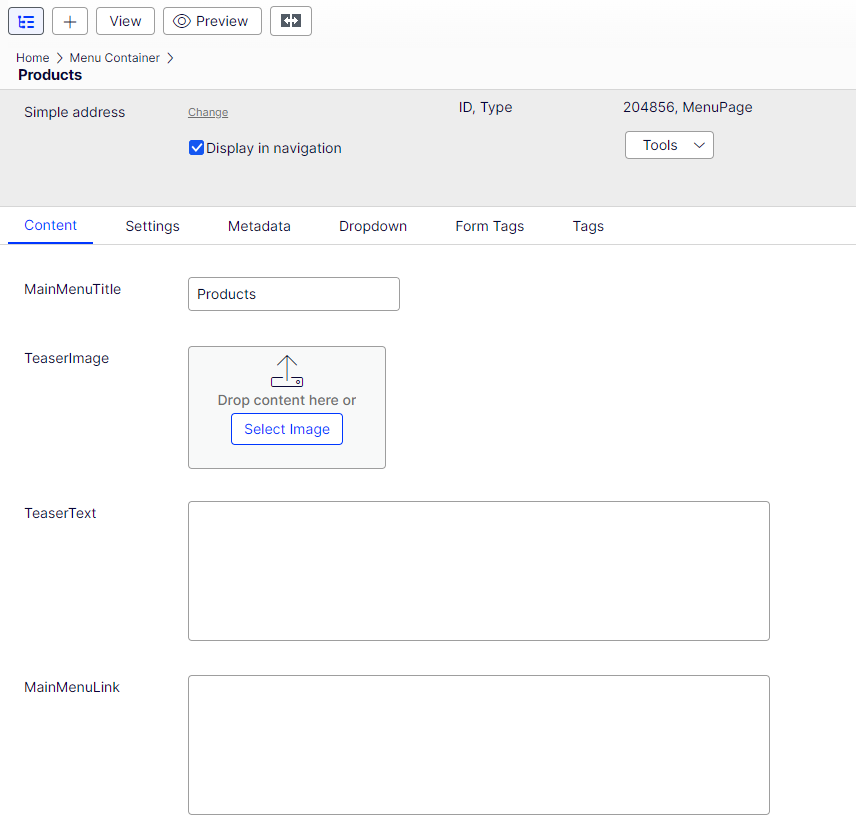Image resolution: width=856 pixels, height=837 pixels.
Task: Click the chevron after Home breadcrumb
Action: tap(60, 58)
